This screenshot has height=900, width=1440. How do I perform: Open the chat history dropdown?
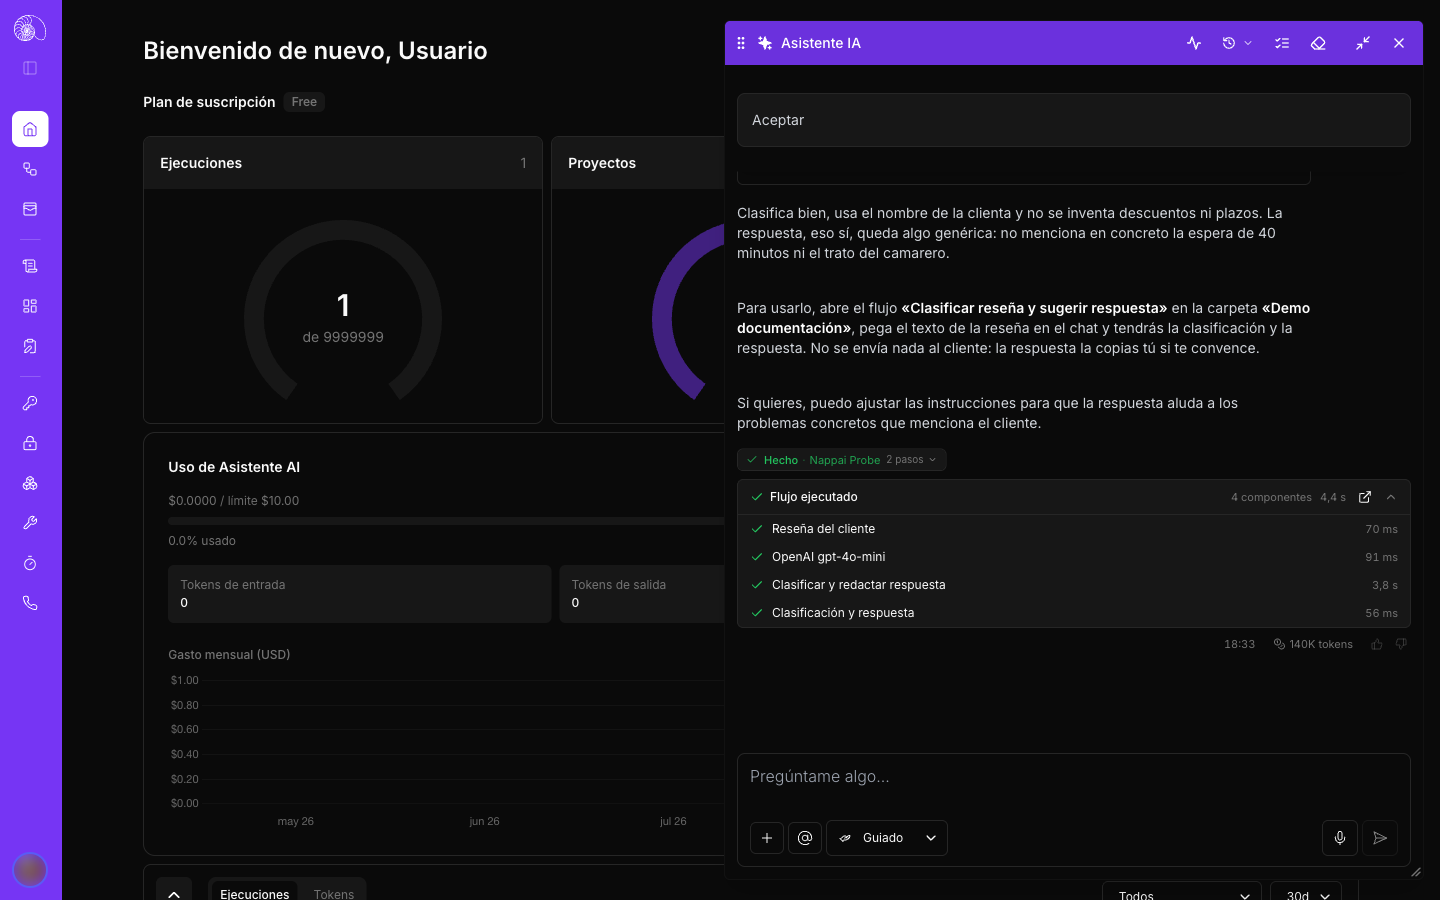coord(1238,43)
